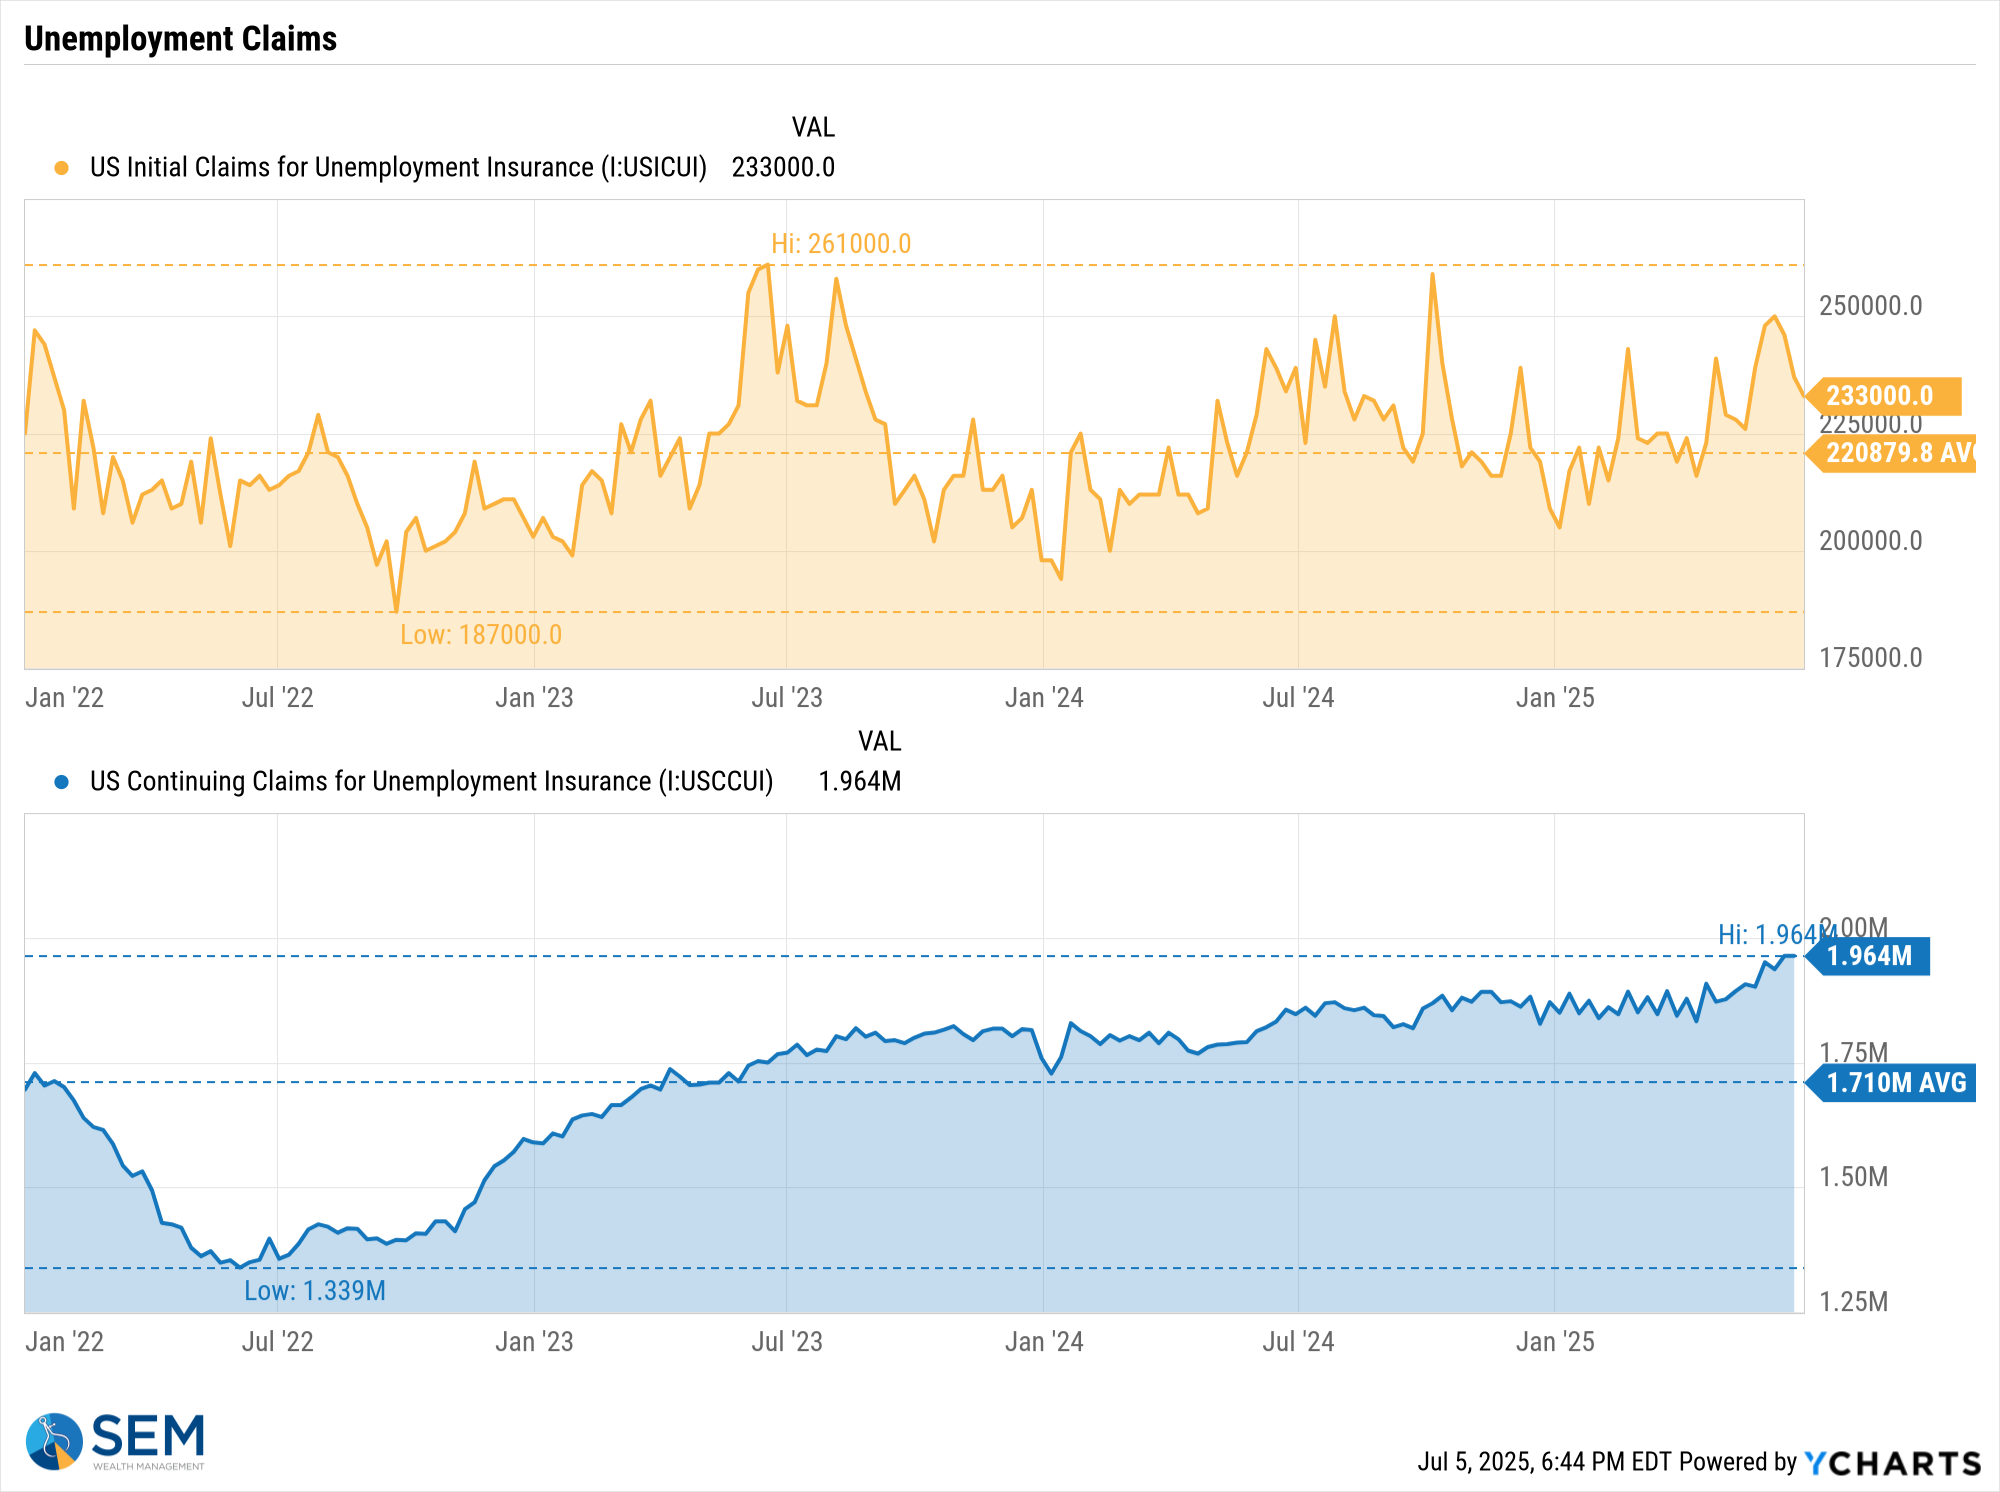Click the Unemployment Claims title
Screen dimensions: 2000x1492
tap(181, 39)
